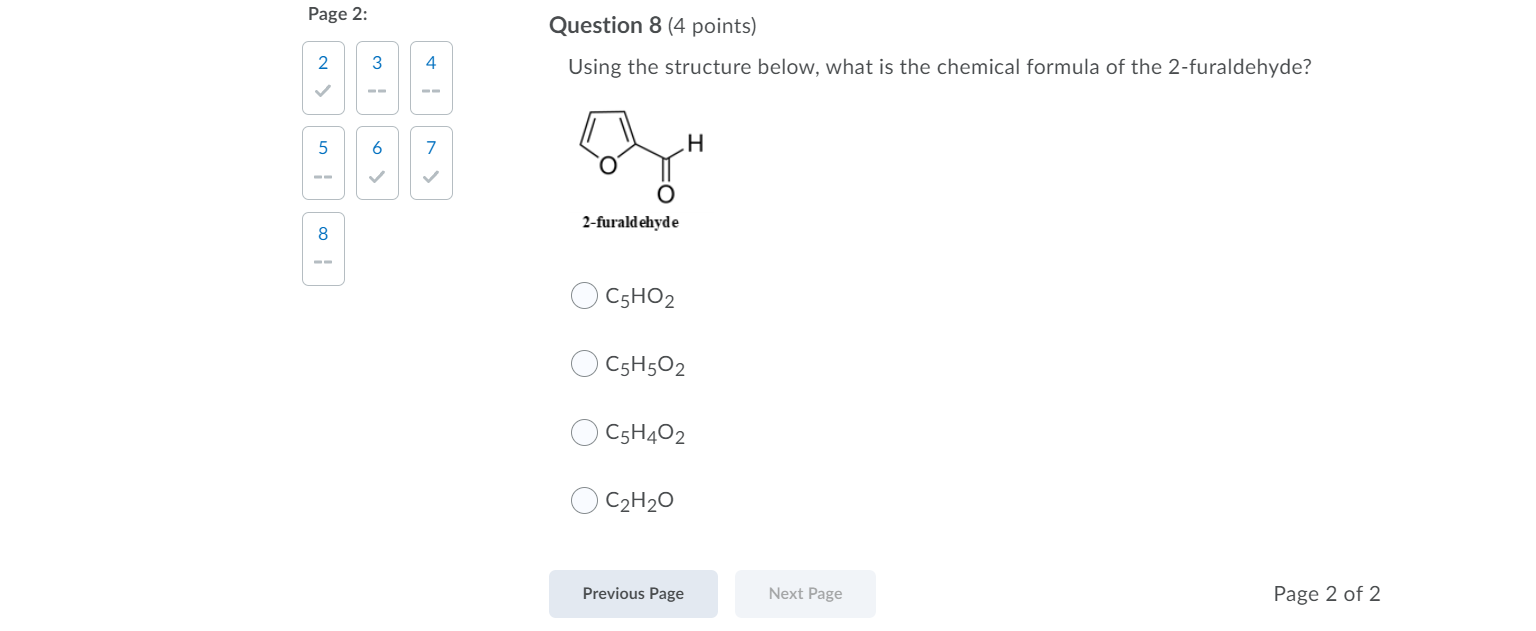The image size is (1536, 631).
Task: Click the Next Page button
Action: click(x=805, y=593)
